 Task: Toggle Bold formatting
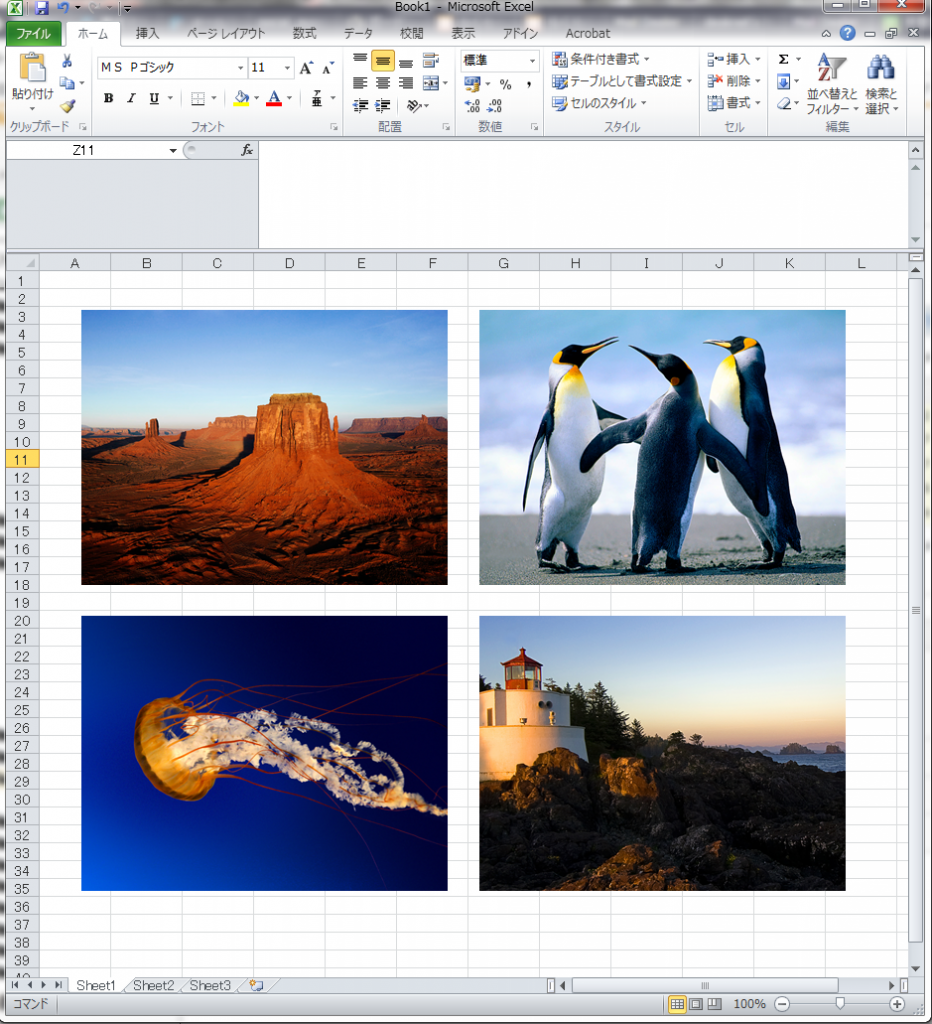pos(108,99)
